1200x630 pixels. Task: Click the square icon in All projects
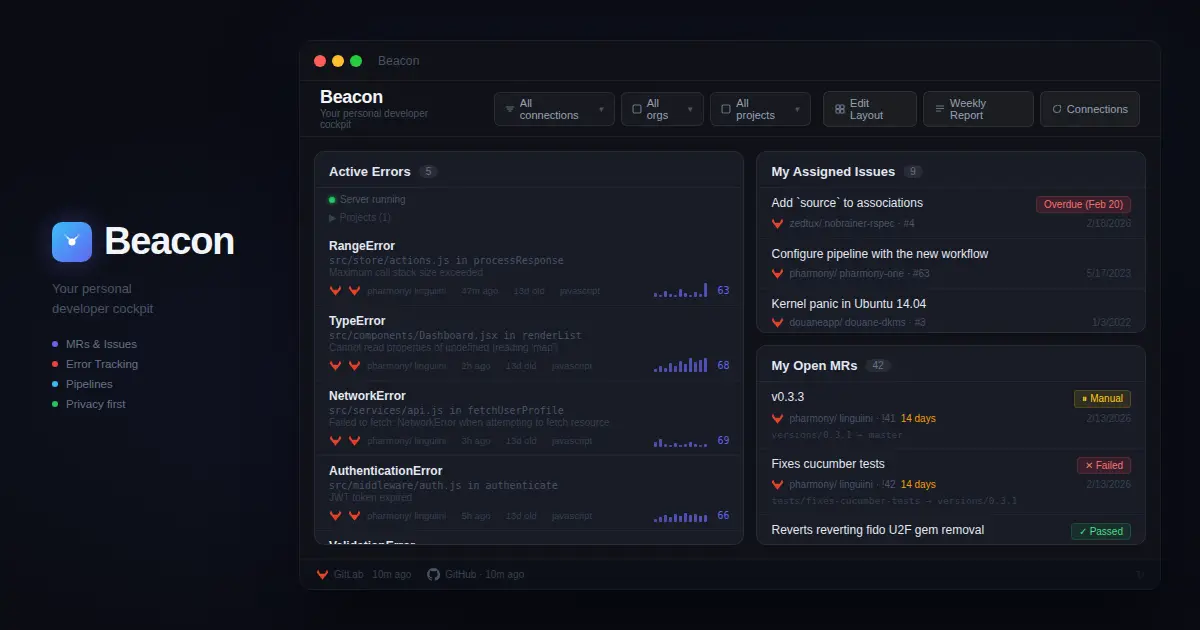click(726, 109)
